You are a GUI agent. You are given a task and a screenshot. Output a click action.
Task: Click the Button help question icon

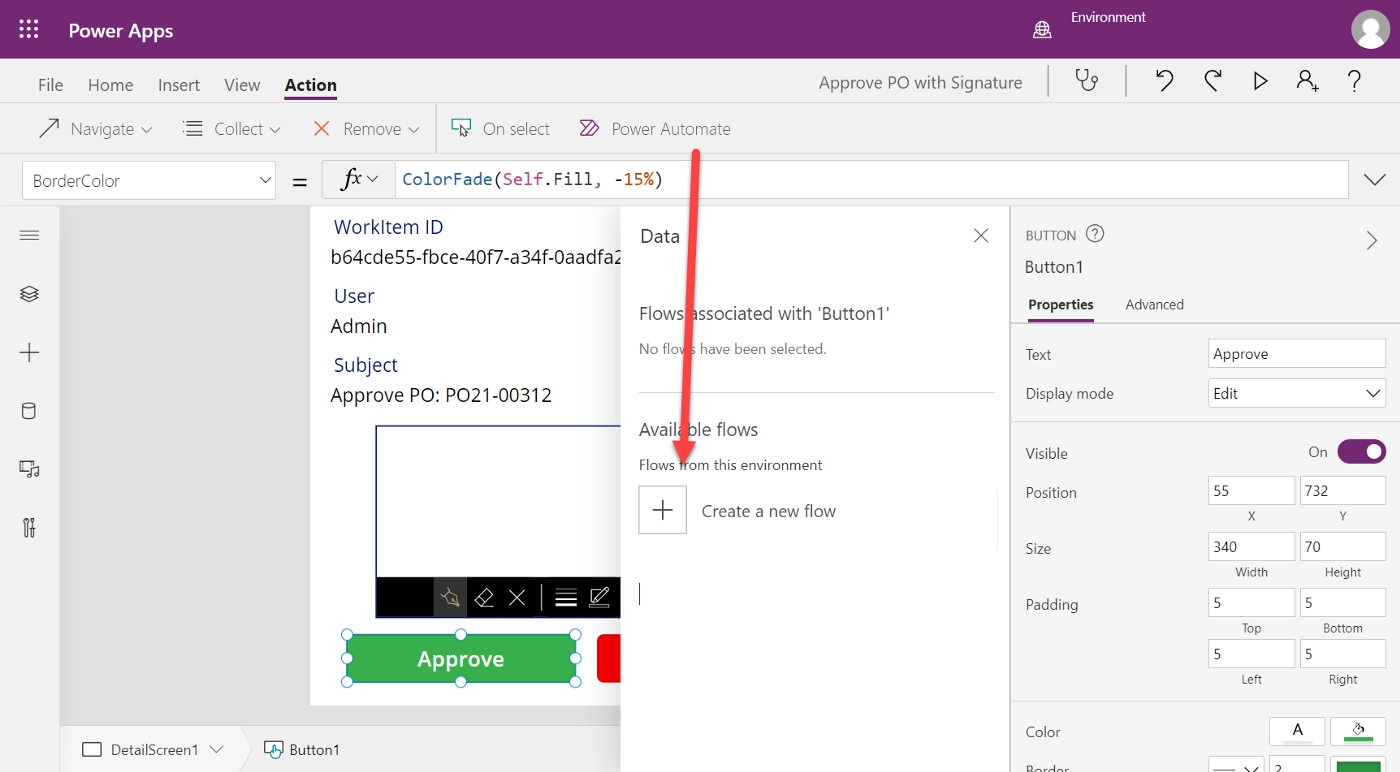tap(1095, 234)
